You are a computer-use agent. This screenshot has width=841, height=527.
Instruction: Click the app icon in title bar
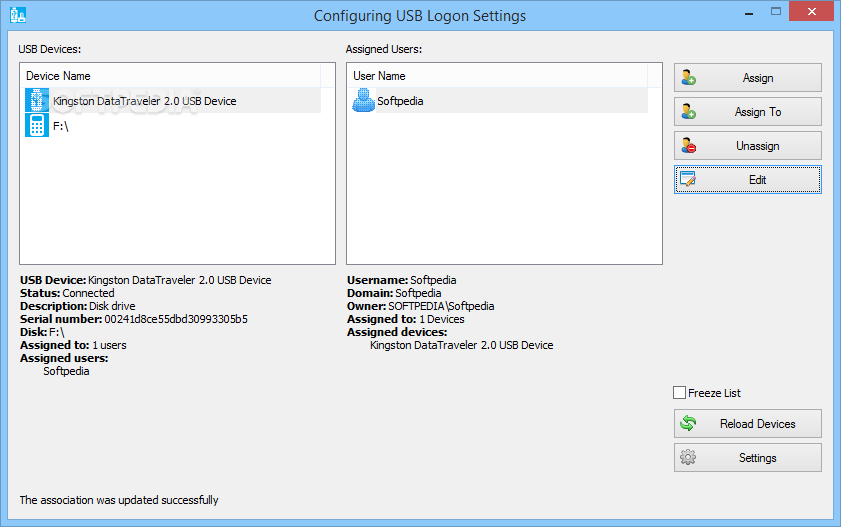tap(18, 15)
